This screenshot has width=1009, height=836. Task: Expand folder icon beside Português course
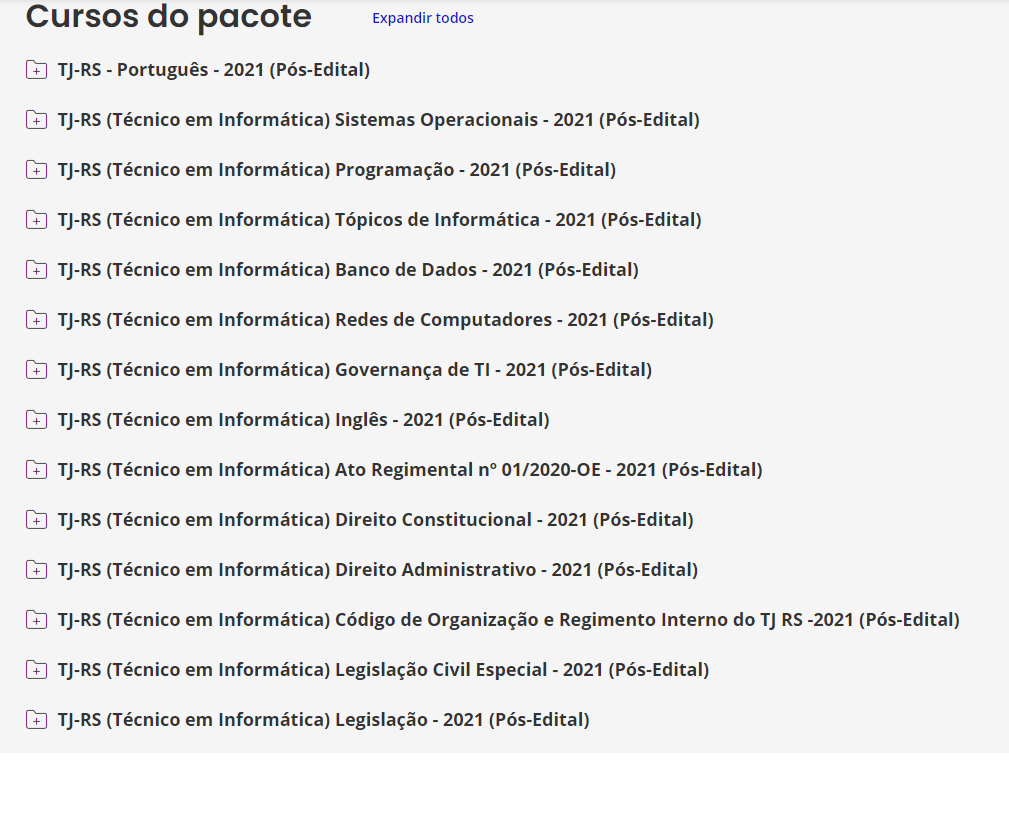tap(36, 70)
